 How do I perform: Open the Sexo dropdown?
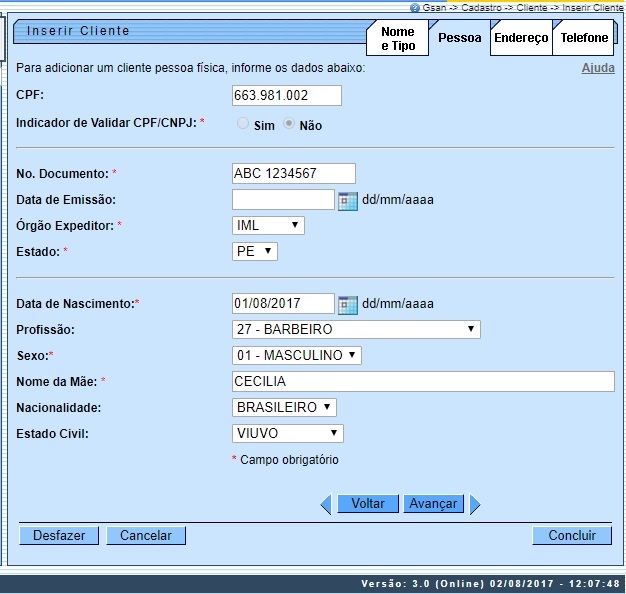click(296, 356)
